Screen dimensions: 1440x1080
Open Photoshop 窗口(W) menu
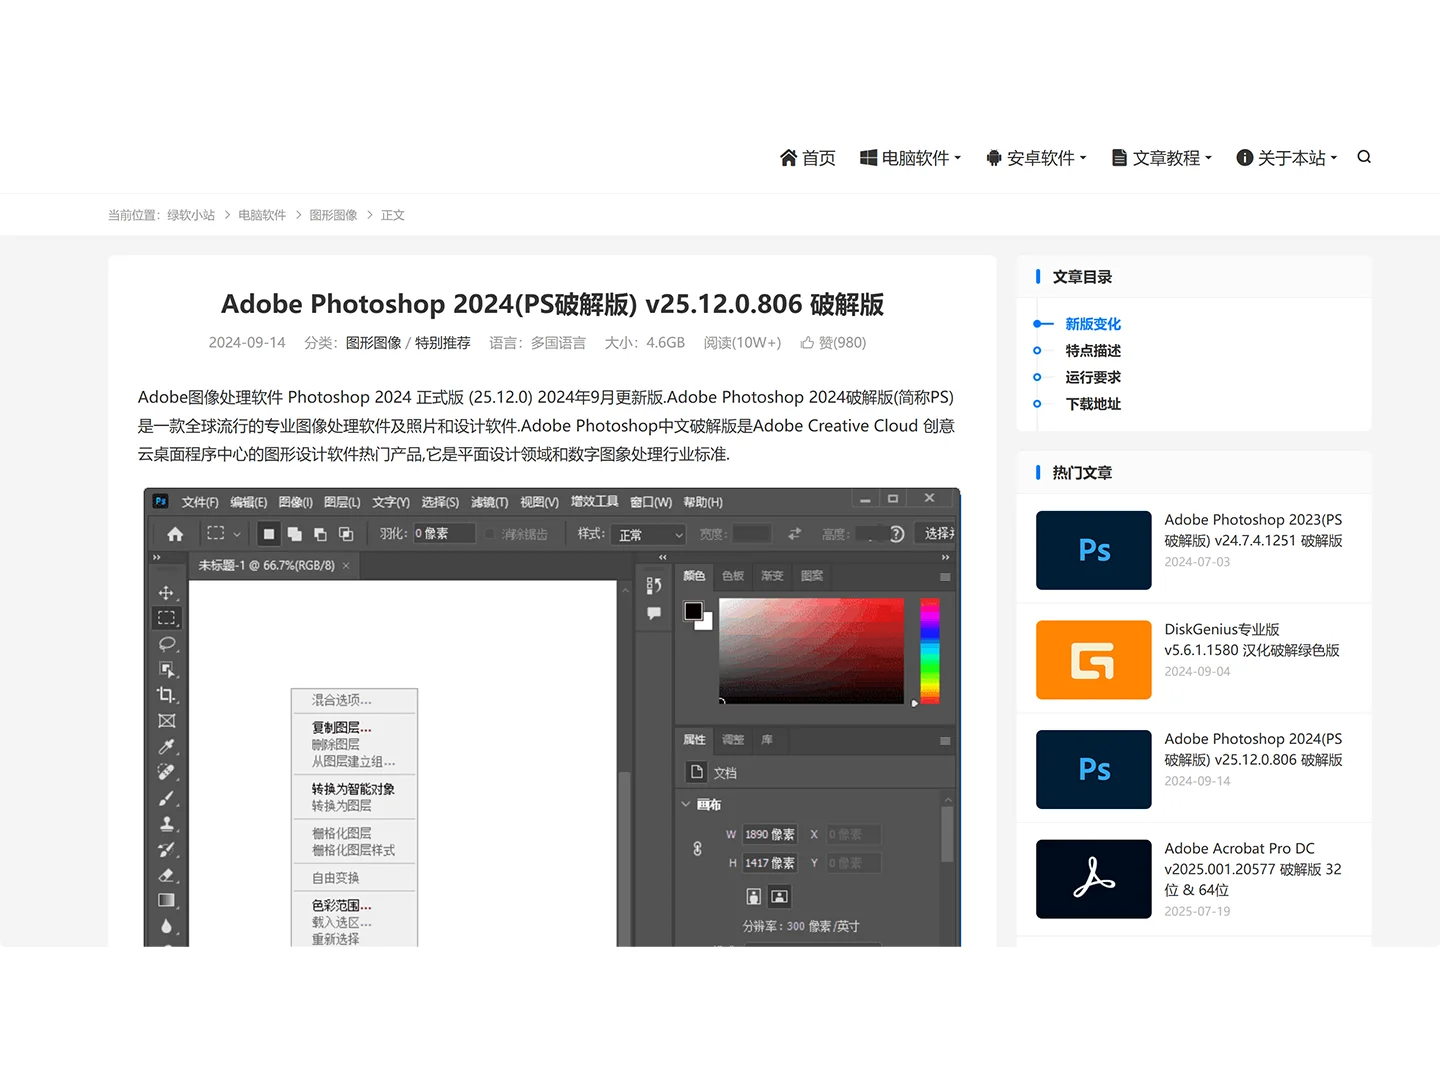tap(651, 502)
